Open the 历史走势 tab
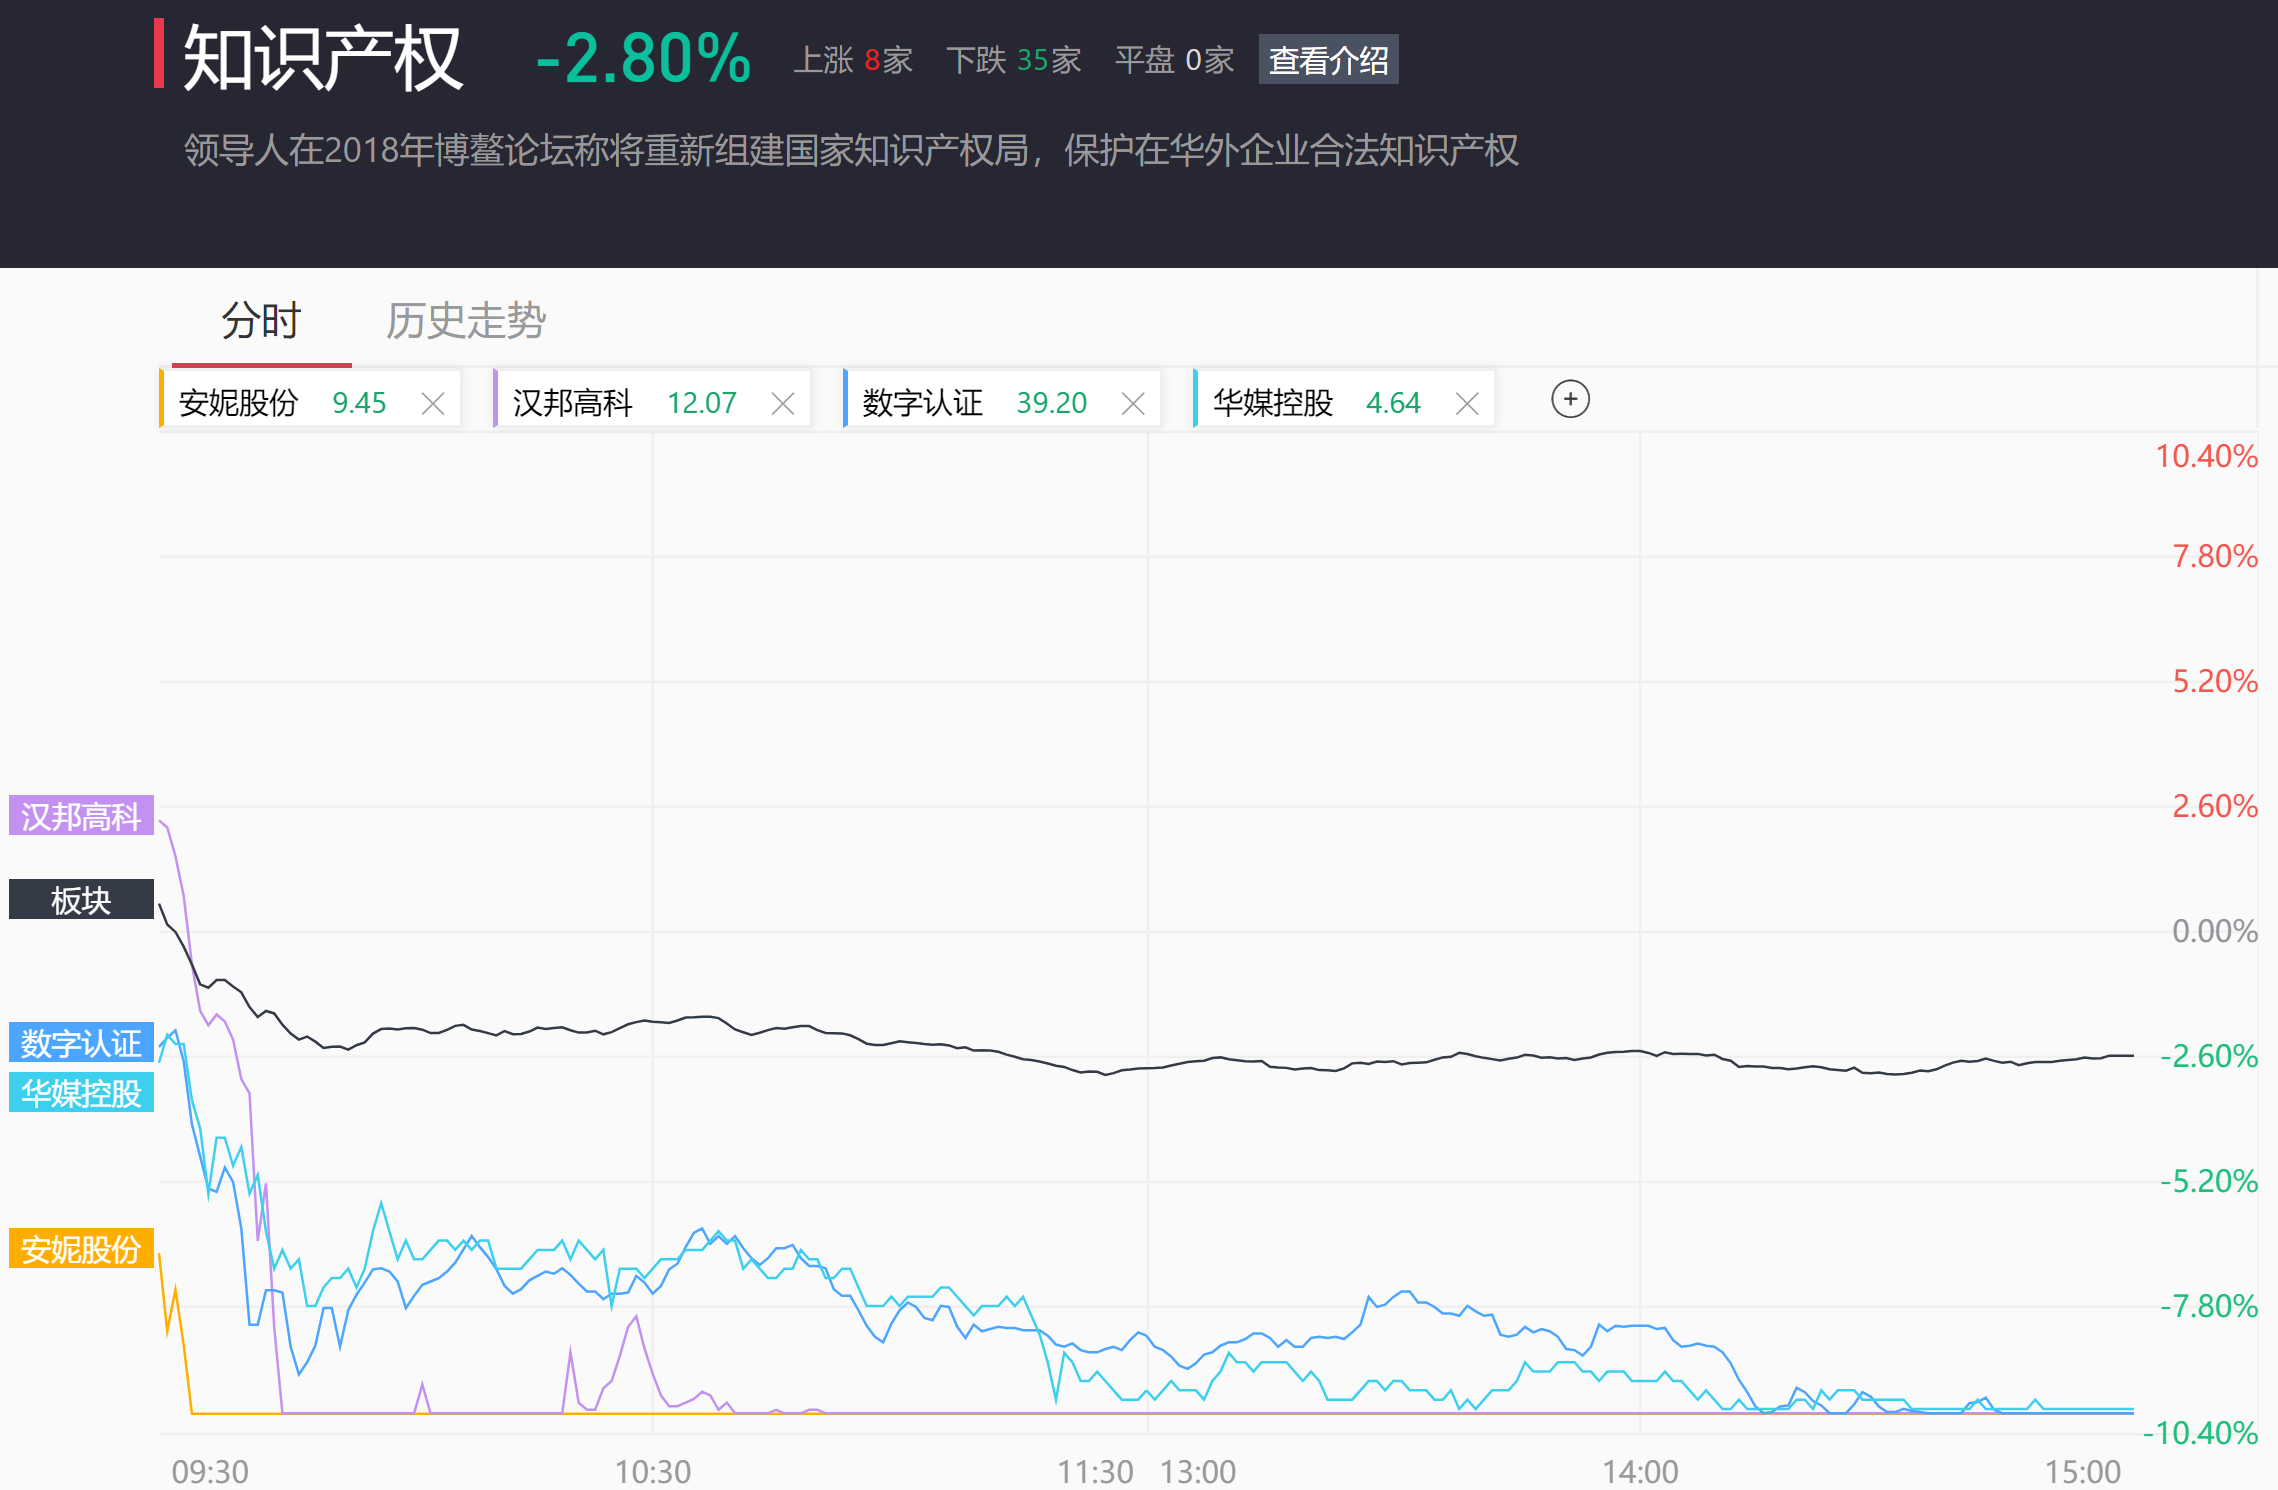The image size is (2278, 1490). tap(466, 321)
